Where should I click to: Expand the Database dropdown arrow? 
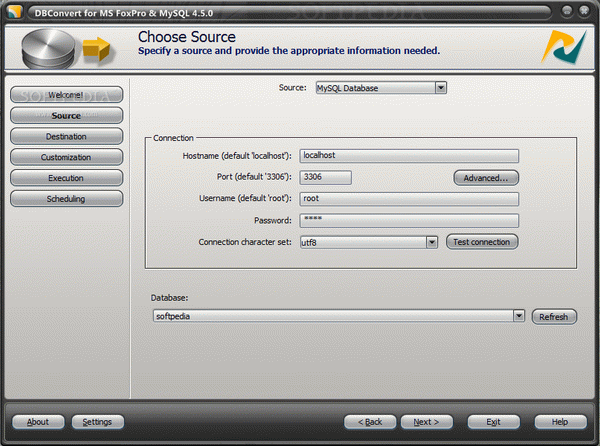519,316
